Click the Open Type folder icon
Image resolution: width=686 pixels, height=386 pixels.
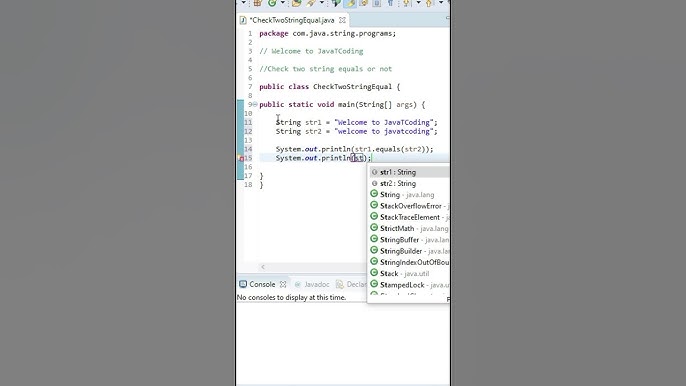click(297, 3)
